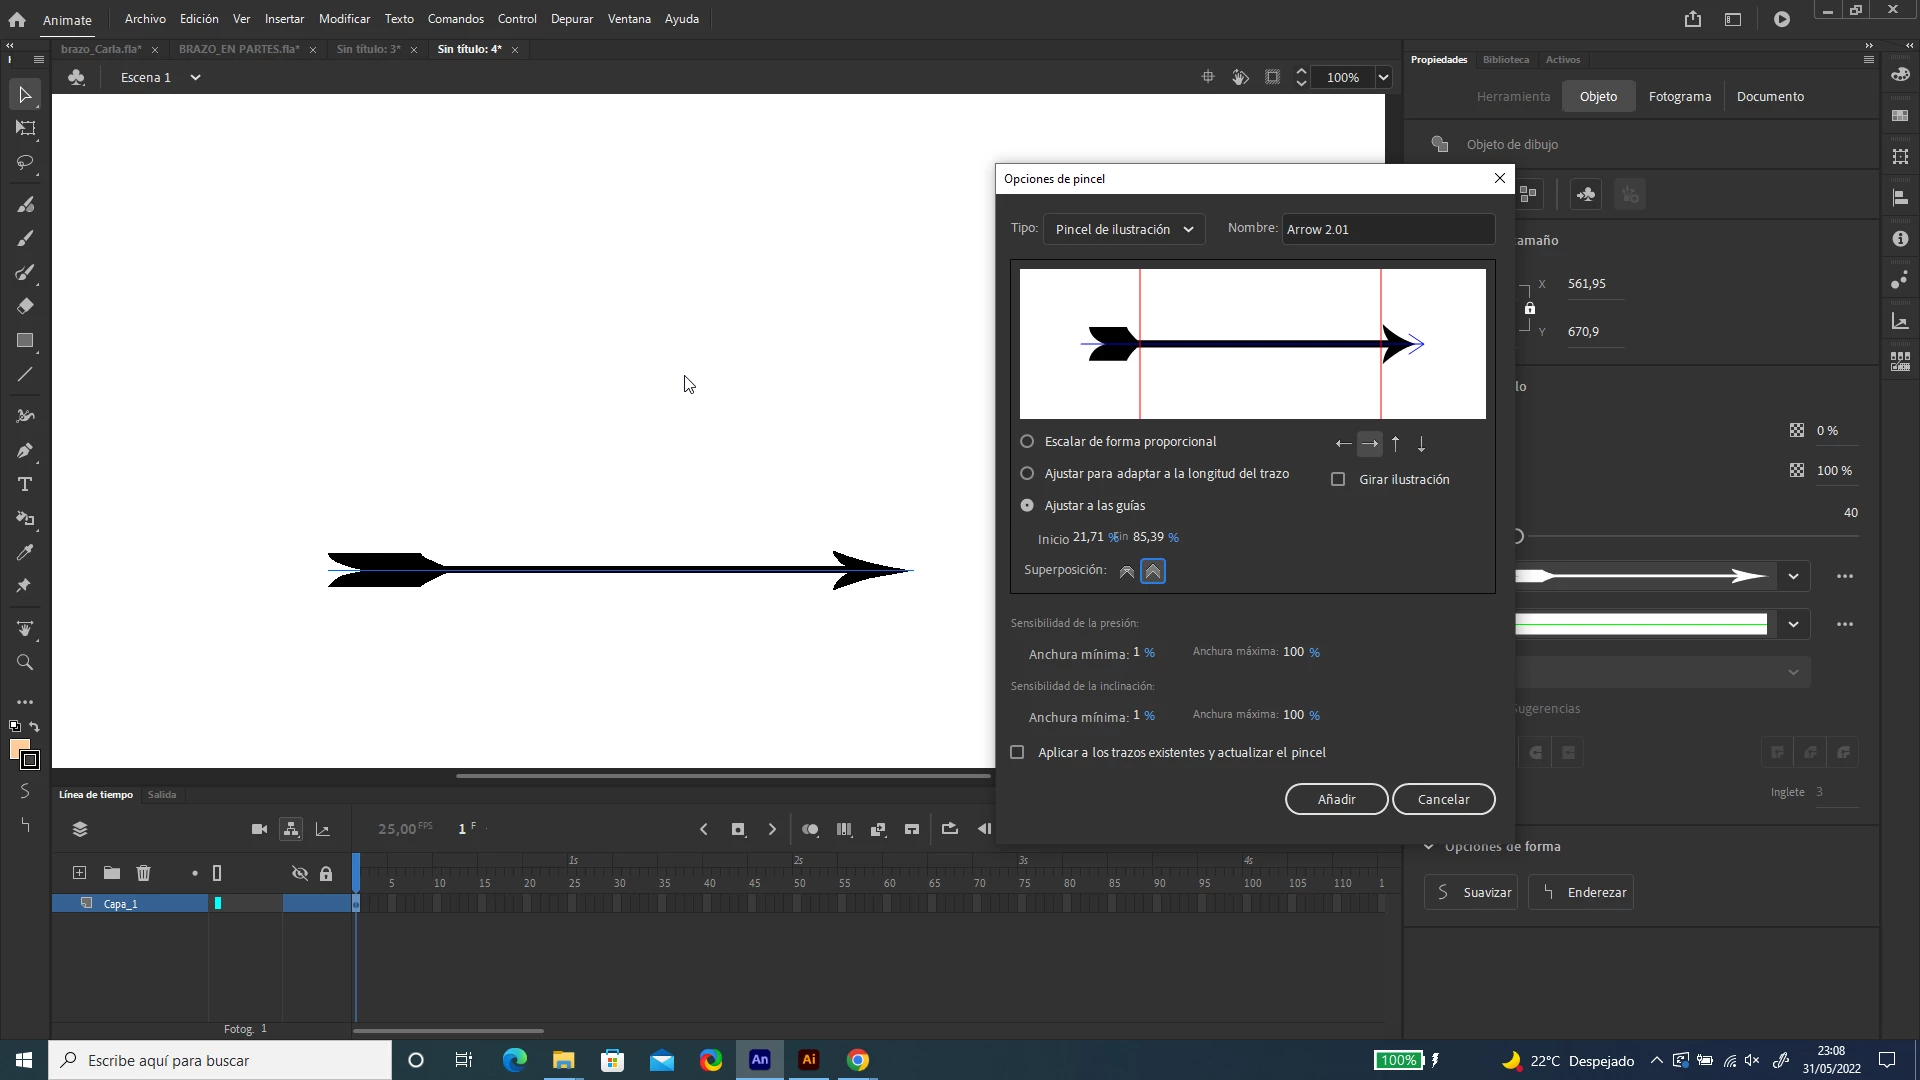Open the Modificar menu
The height and width of the screenshot is (1080, 1920).
(x=344, y=19)
